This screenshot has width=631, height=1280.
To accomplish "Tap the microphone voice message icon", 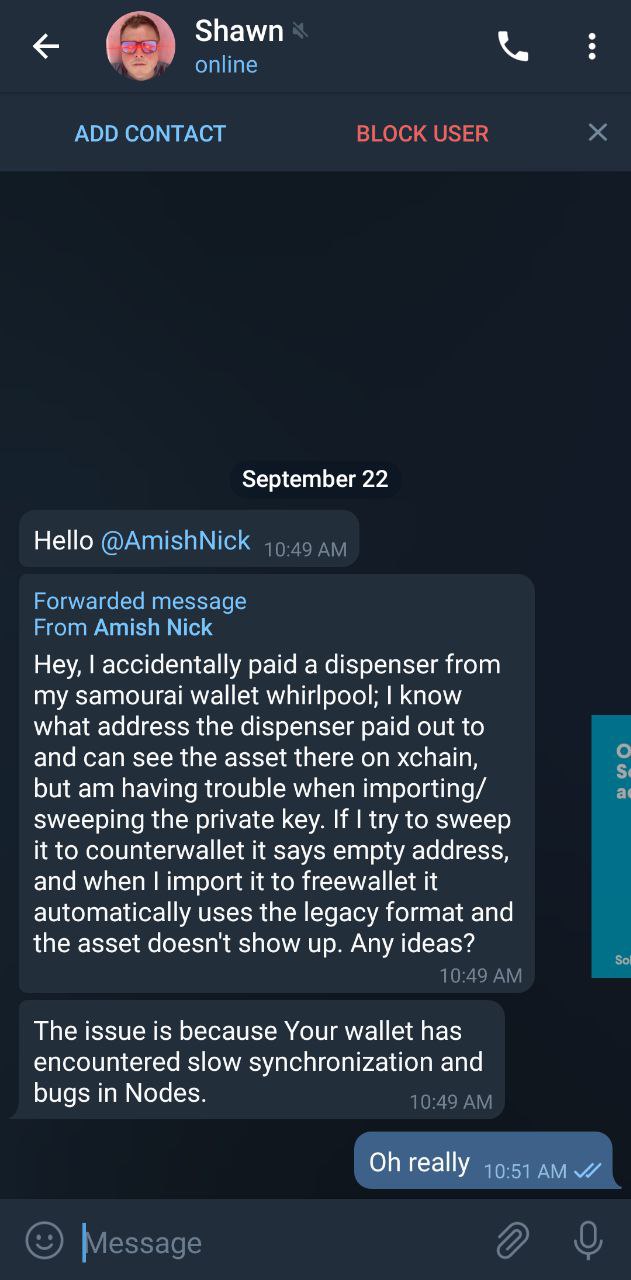I will click(x=588, y=1241).
